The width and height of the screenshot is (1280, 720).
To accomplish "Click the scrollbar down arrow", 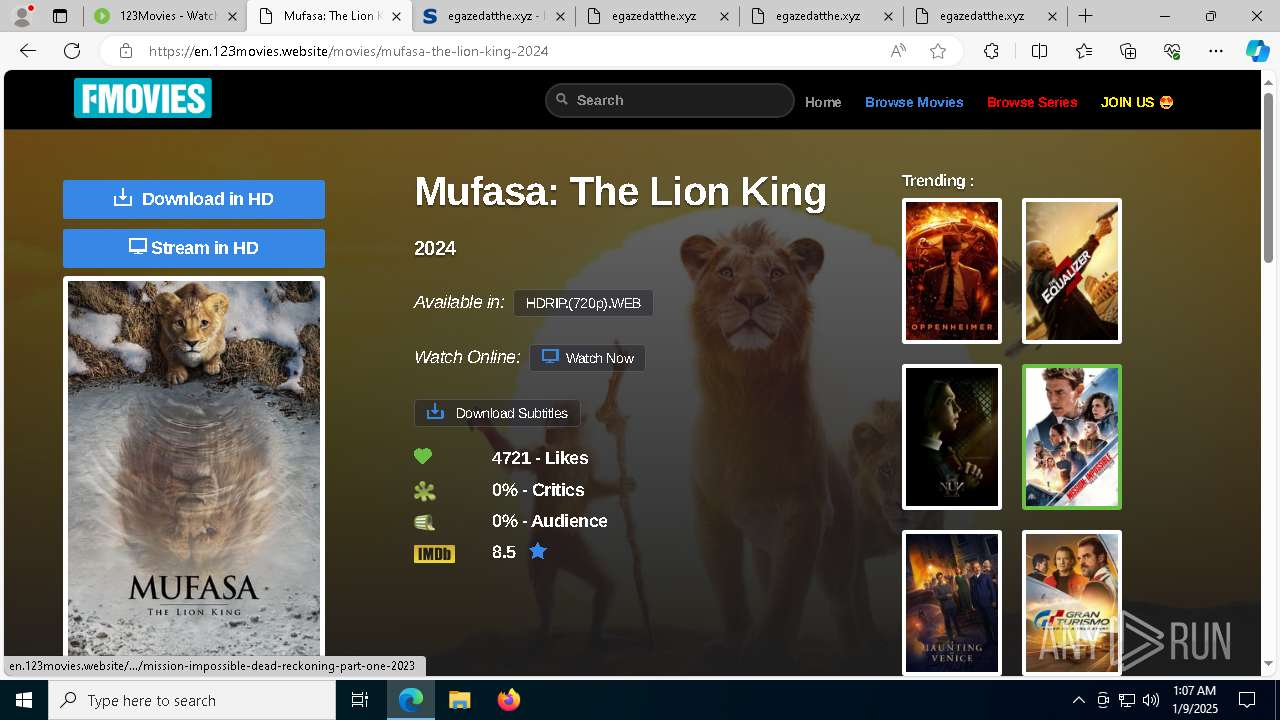I will click(1269, 664).
